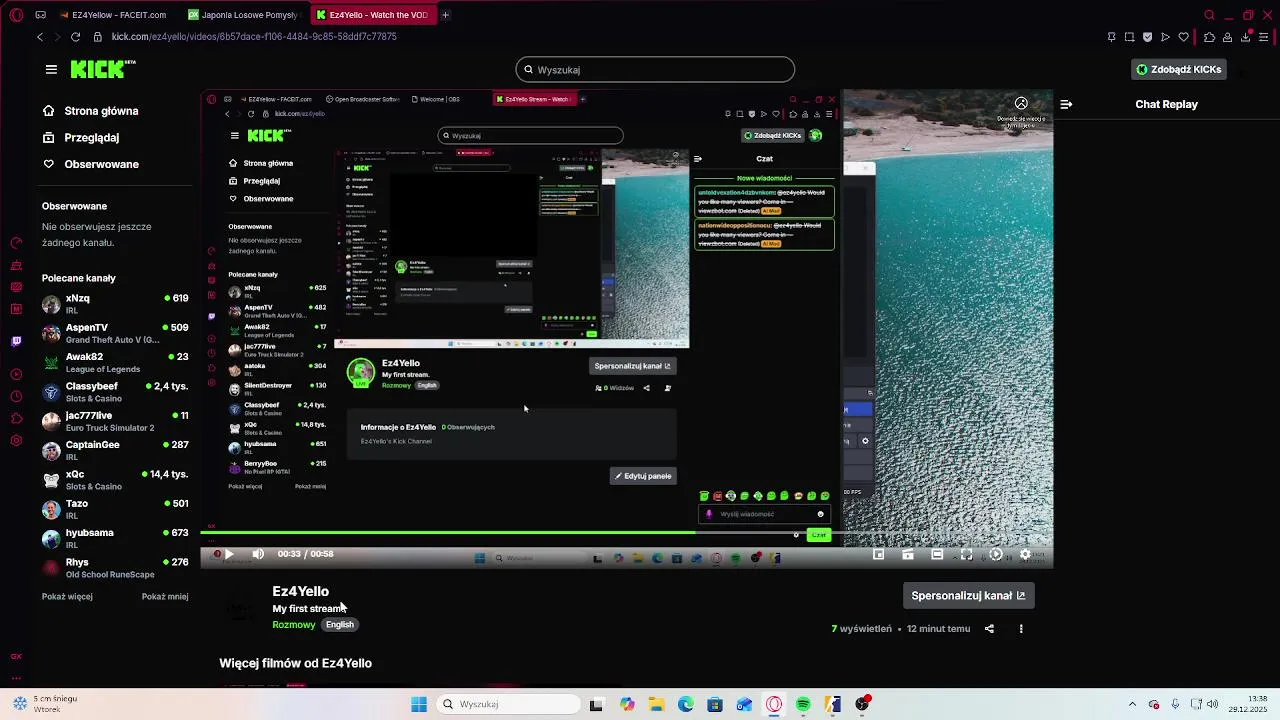Open Opera ad blocker shield icon
Viewport: 1280px width, 720px height.
(1147, 37)
